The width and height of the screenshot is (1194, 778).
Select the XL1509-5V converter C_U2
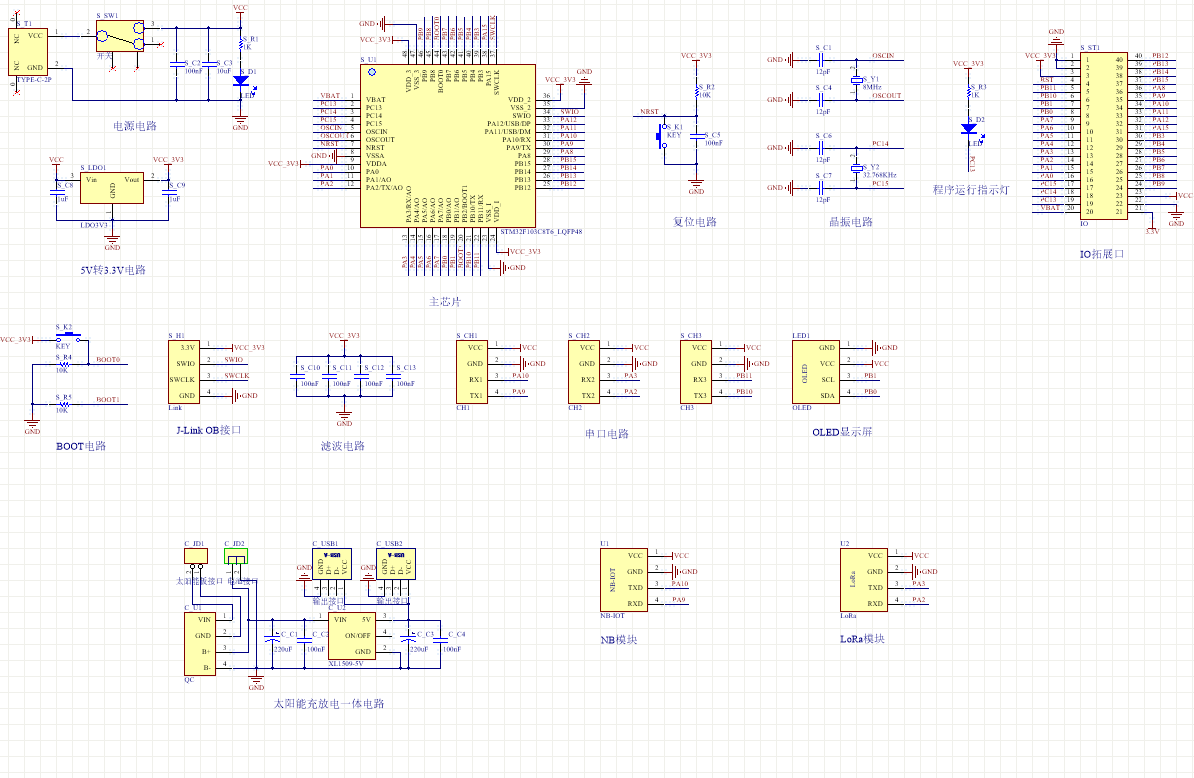pyautogui.click(x=351, y=636)
